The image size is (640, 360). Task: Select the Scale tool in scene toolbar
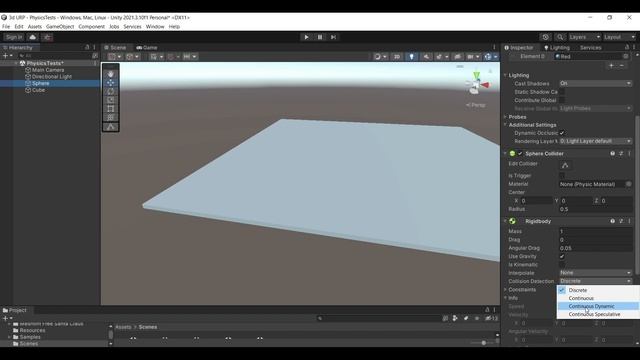click(111, 100)
